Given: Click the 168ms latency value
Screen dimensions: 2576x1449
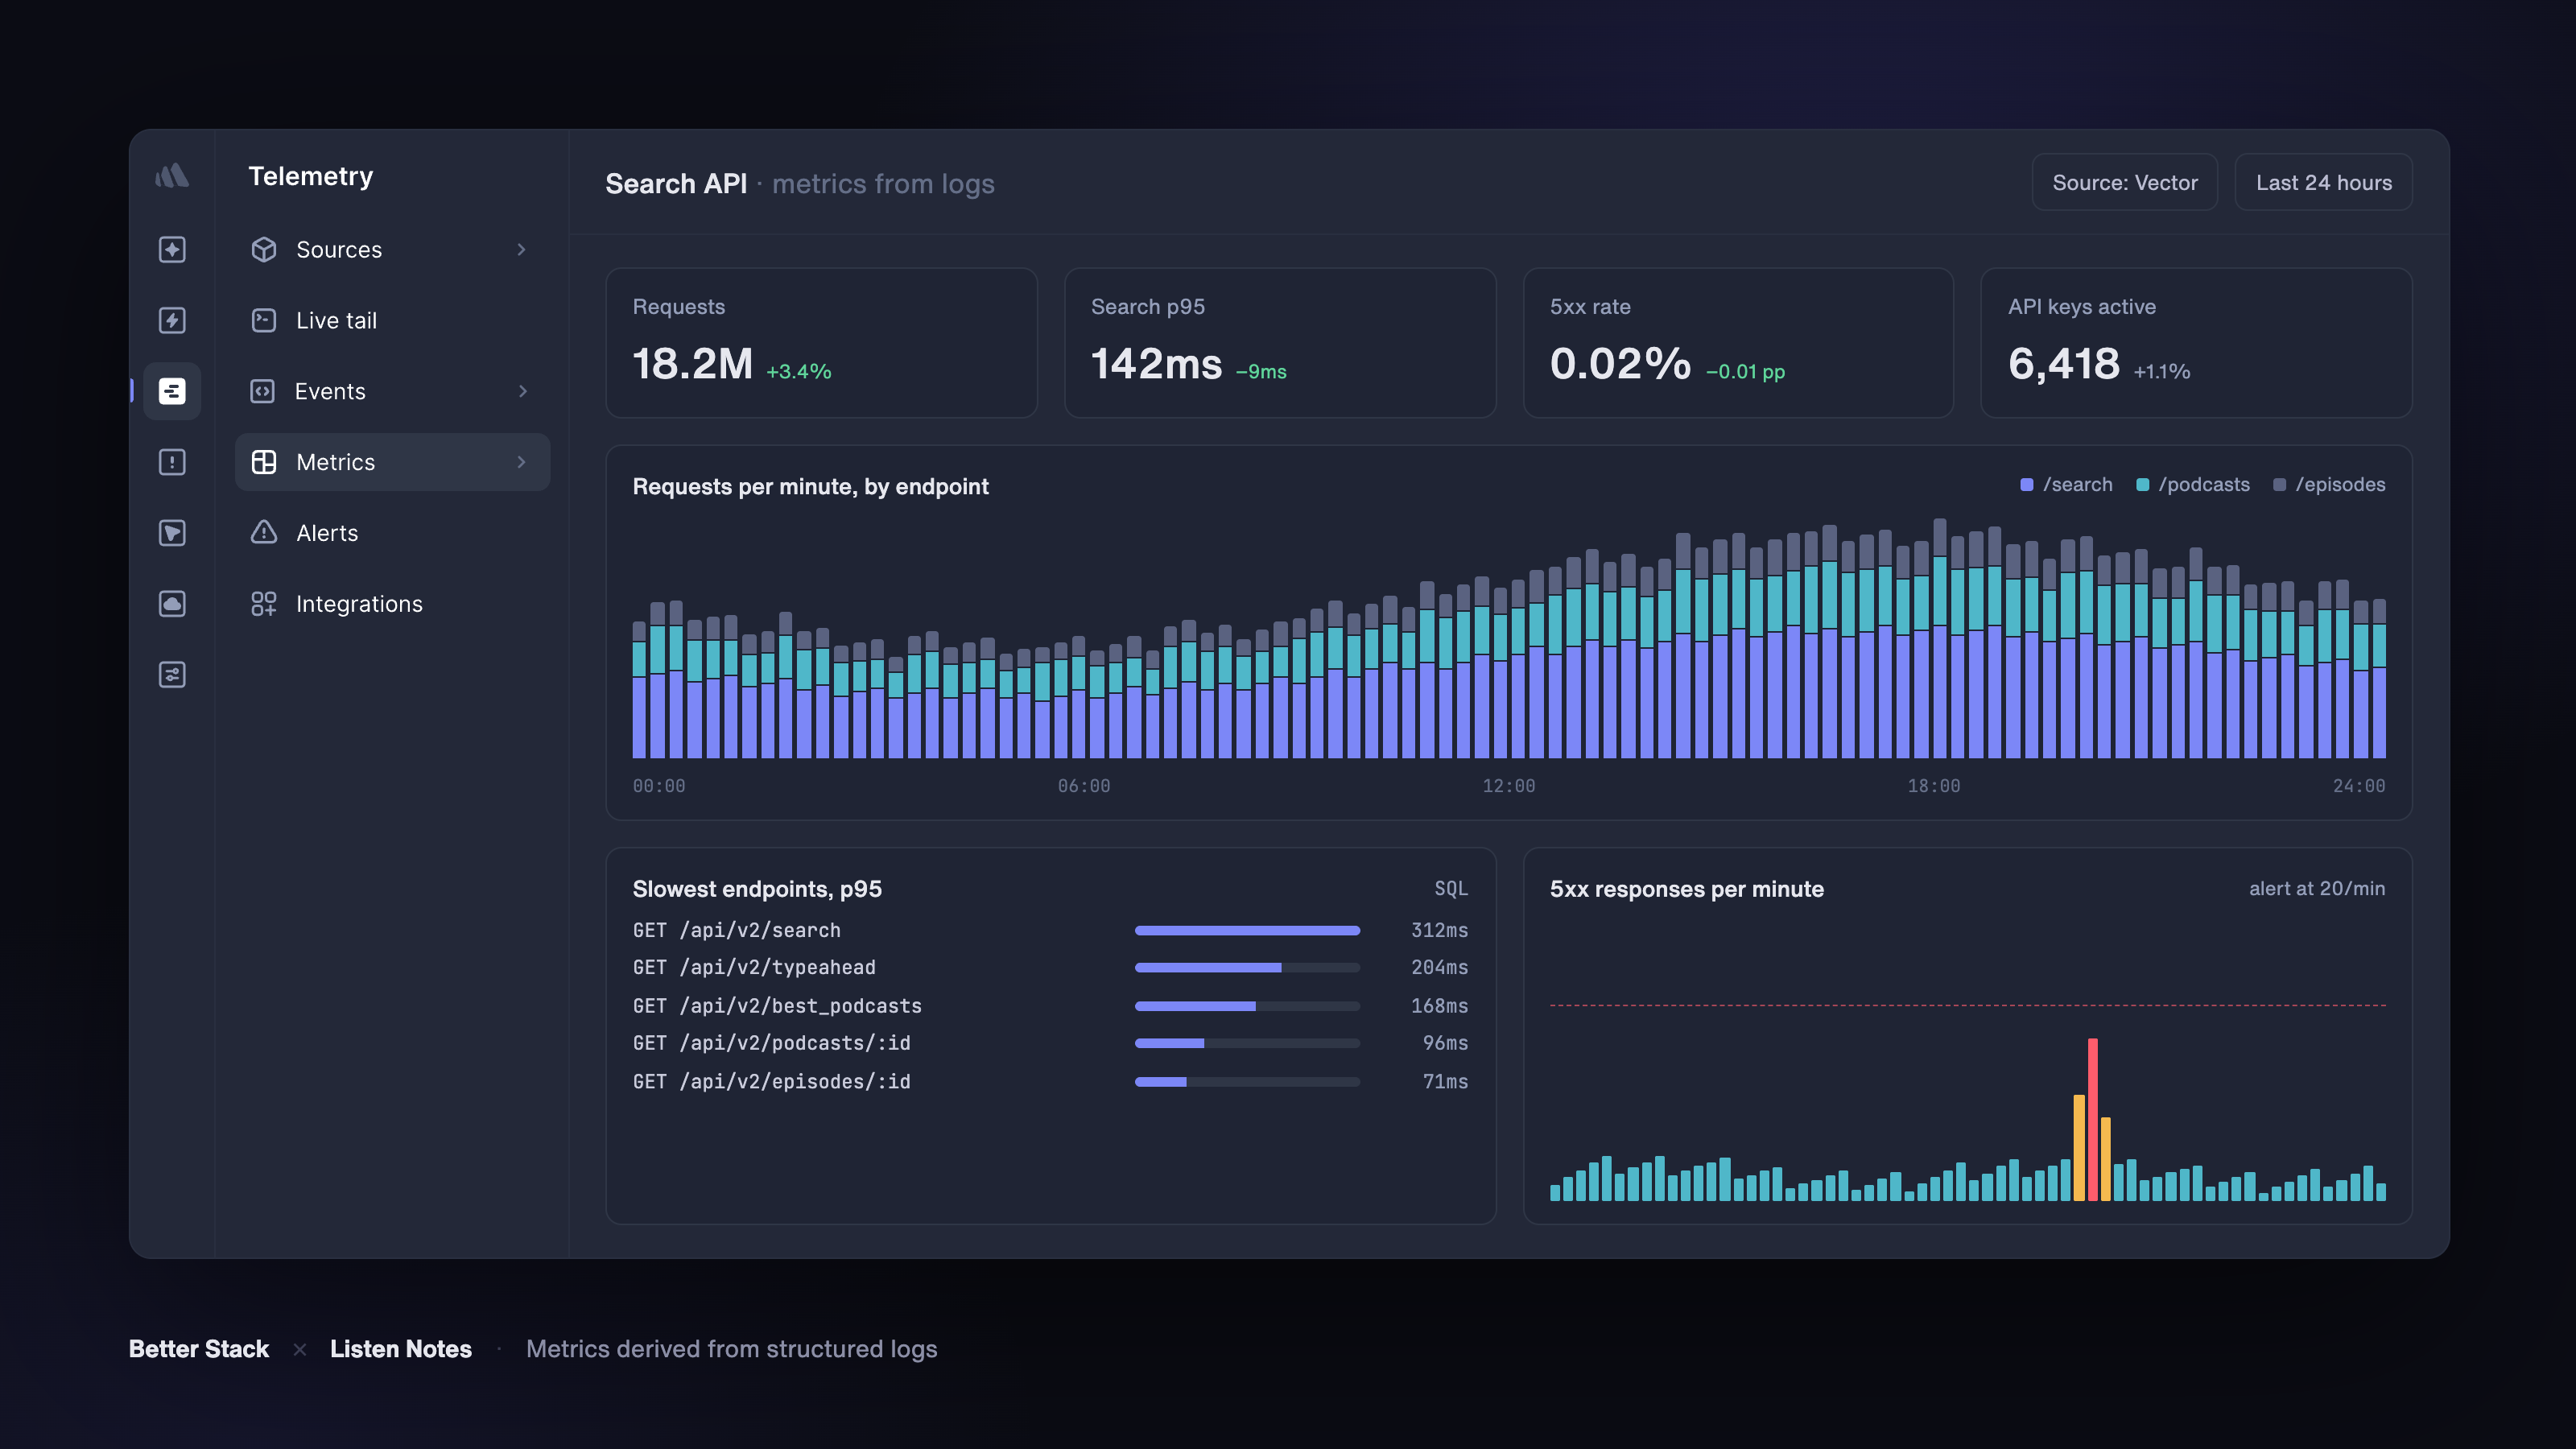Looking at the screenshot, I should pos(1439,1006).
